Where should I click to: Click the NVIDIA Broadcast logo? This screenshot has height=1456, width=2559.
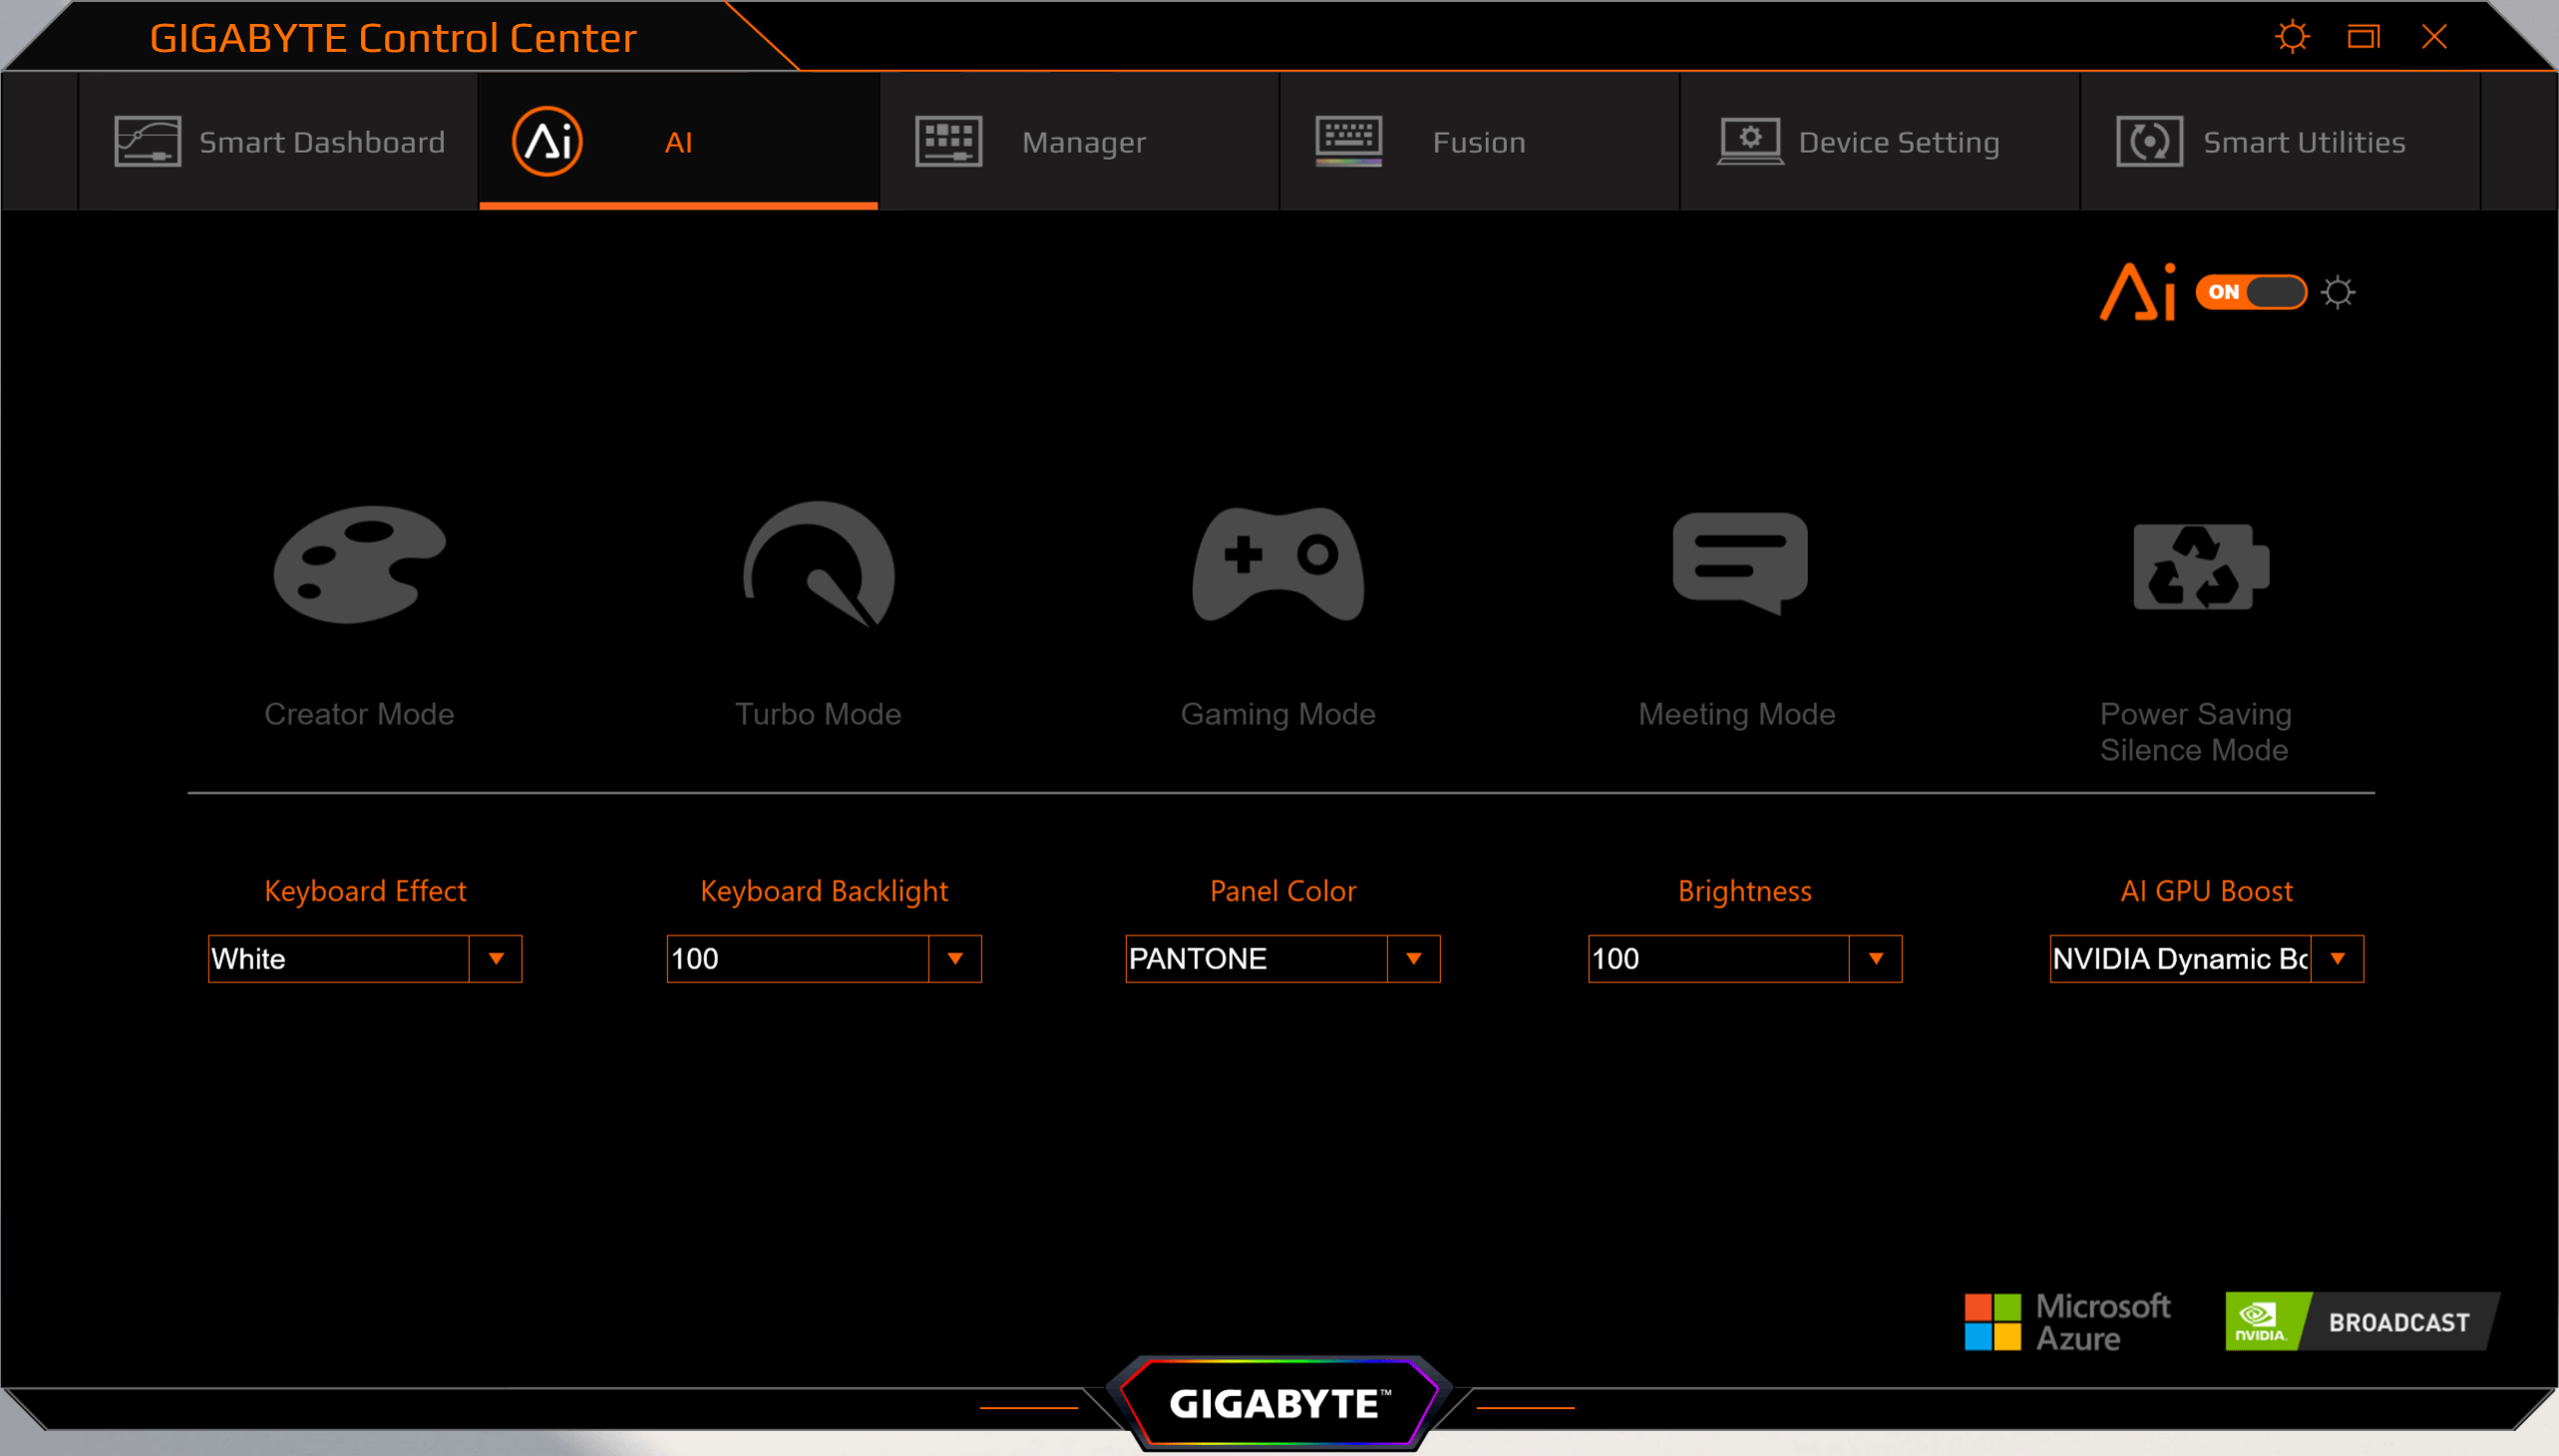(x=2360, y=1322)
